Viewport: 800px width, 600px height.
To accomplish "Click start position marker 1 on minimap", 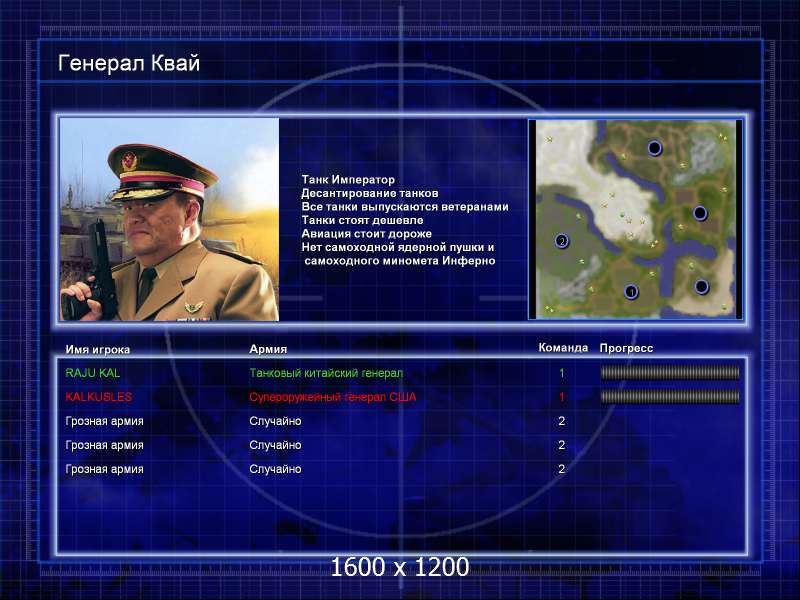I will coord(631,292).
